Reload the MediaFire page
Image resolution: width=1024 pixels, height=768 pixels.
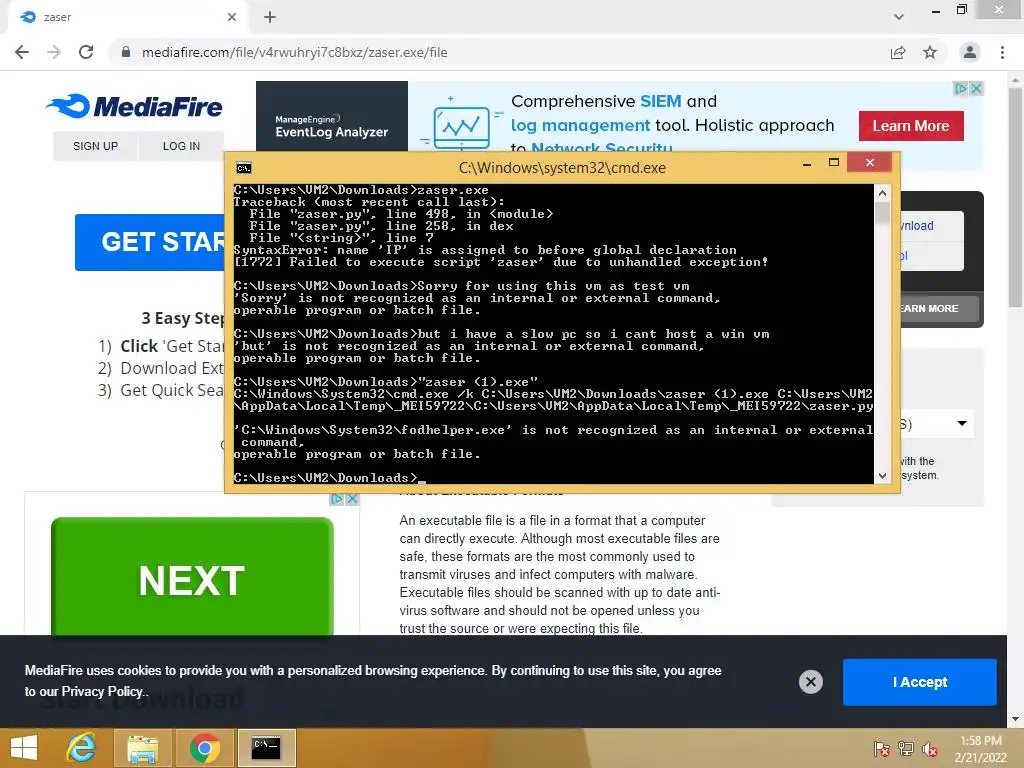pos(86,52)
